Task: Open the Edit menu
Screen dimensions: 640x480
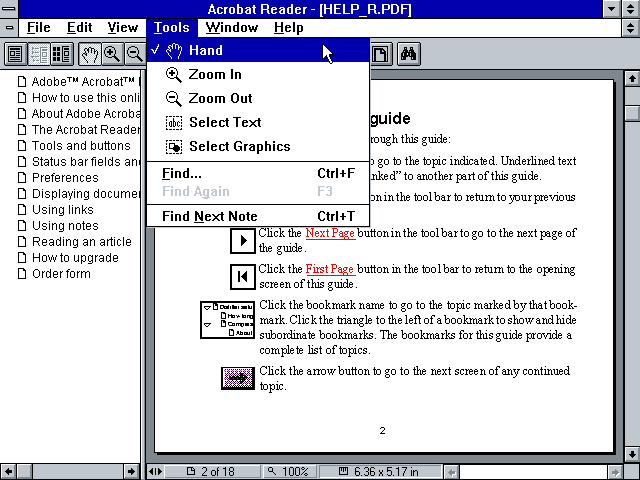Action: point(79,28)
